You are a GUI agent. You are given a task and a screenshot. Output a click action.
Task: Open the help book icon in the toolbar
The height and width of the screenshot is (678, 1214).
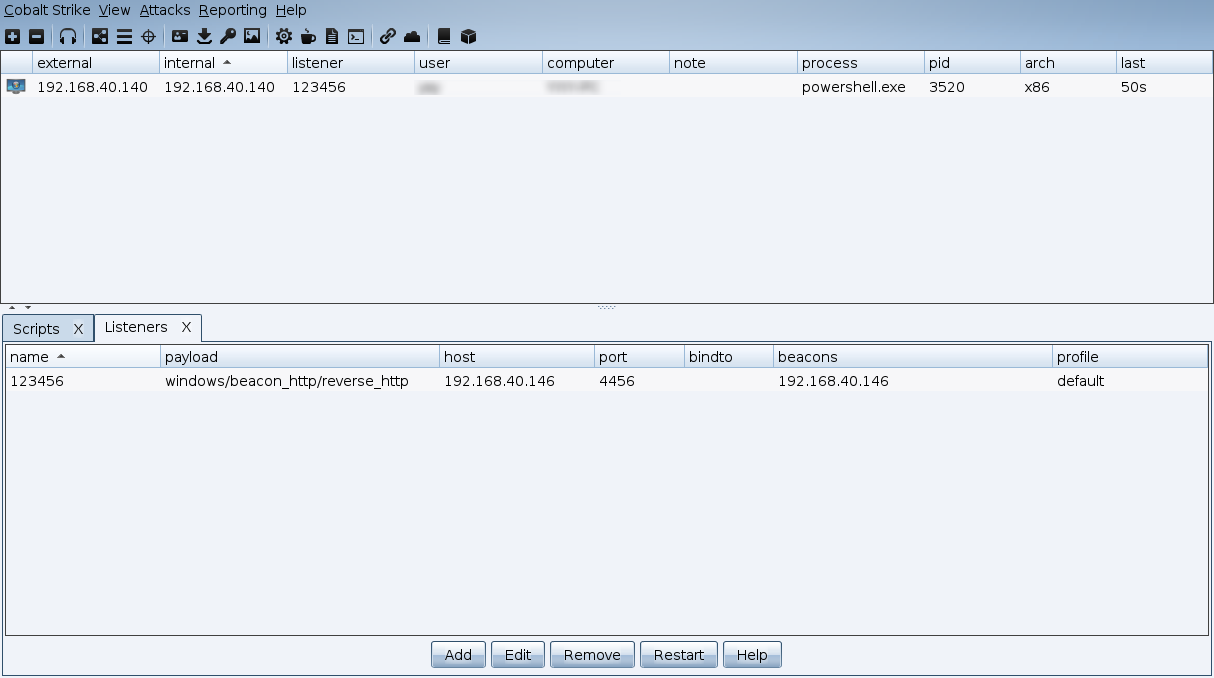coord(444,36)
